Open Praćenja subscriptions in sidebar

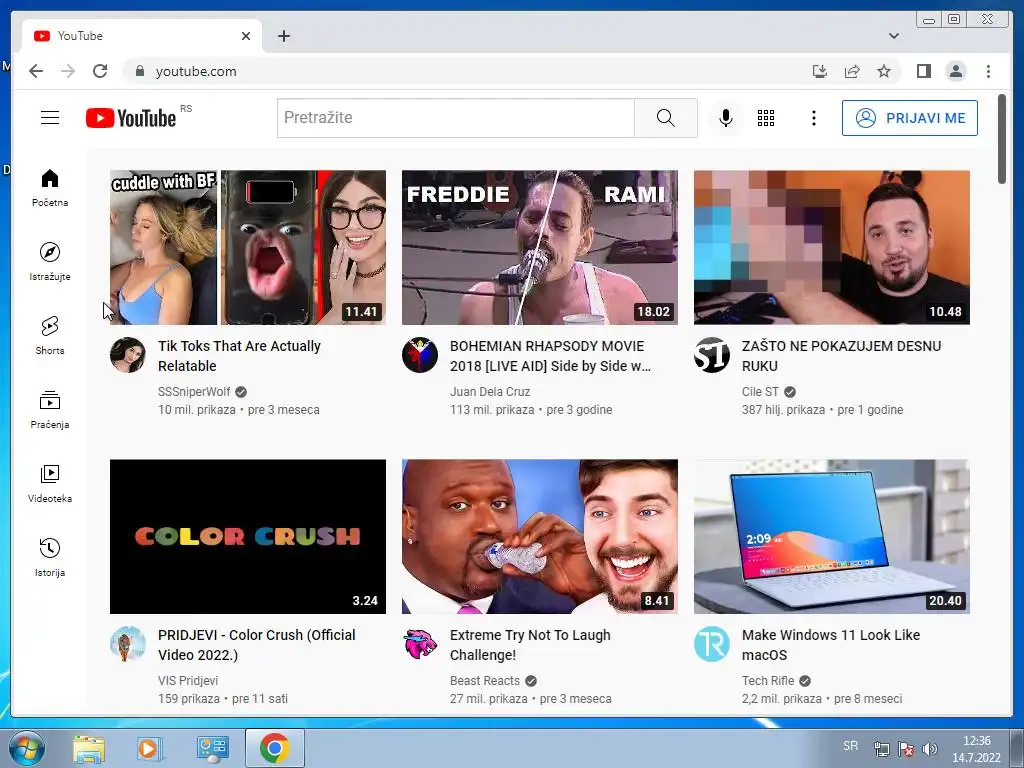(50, 409)
